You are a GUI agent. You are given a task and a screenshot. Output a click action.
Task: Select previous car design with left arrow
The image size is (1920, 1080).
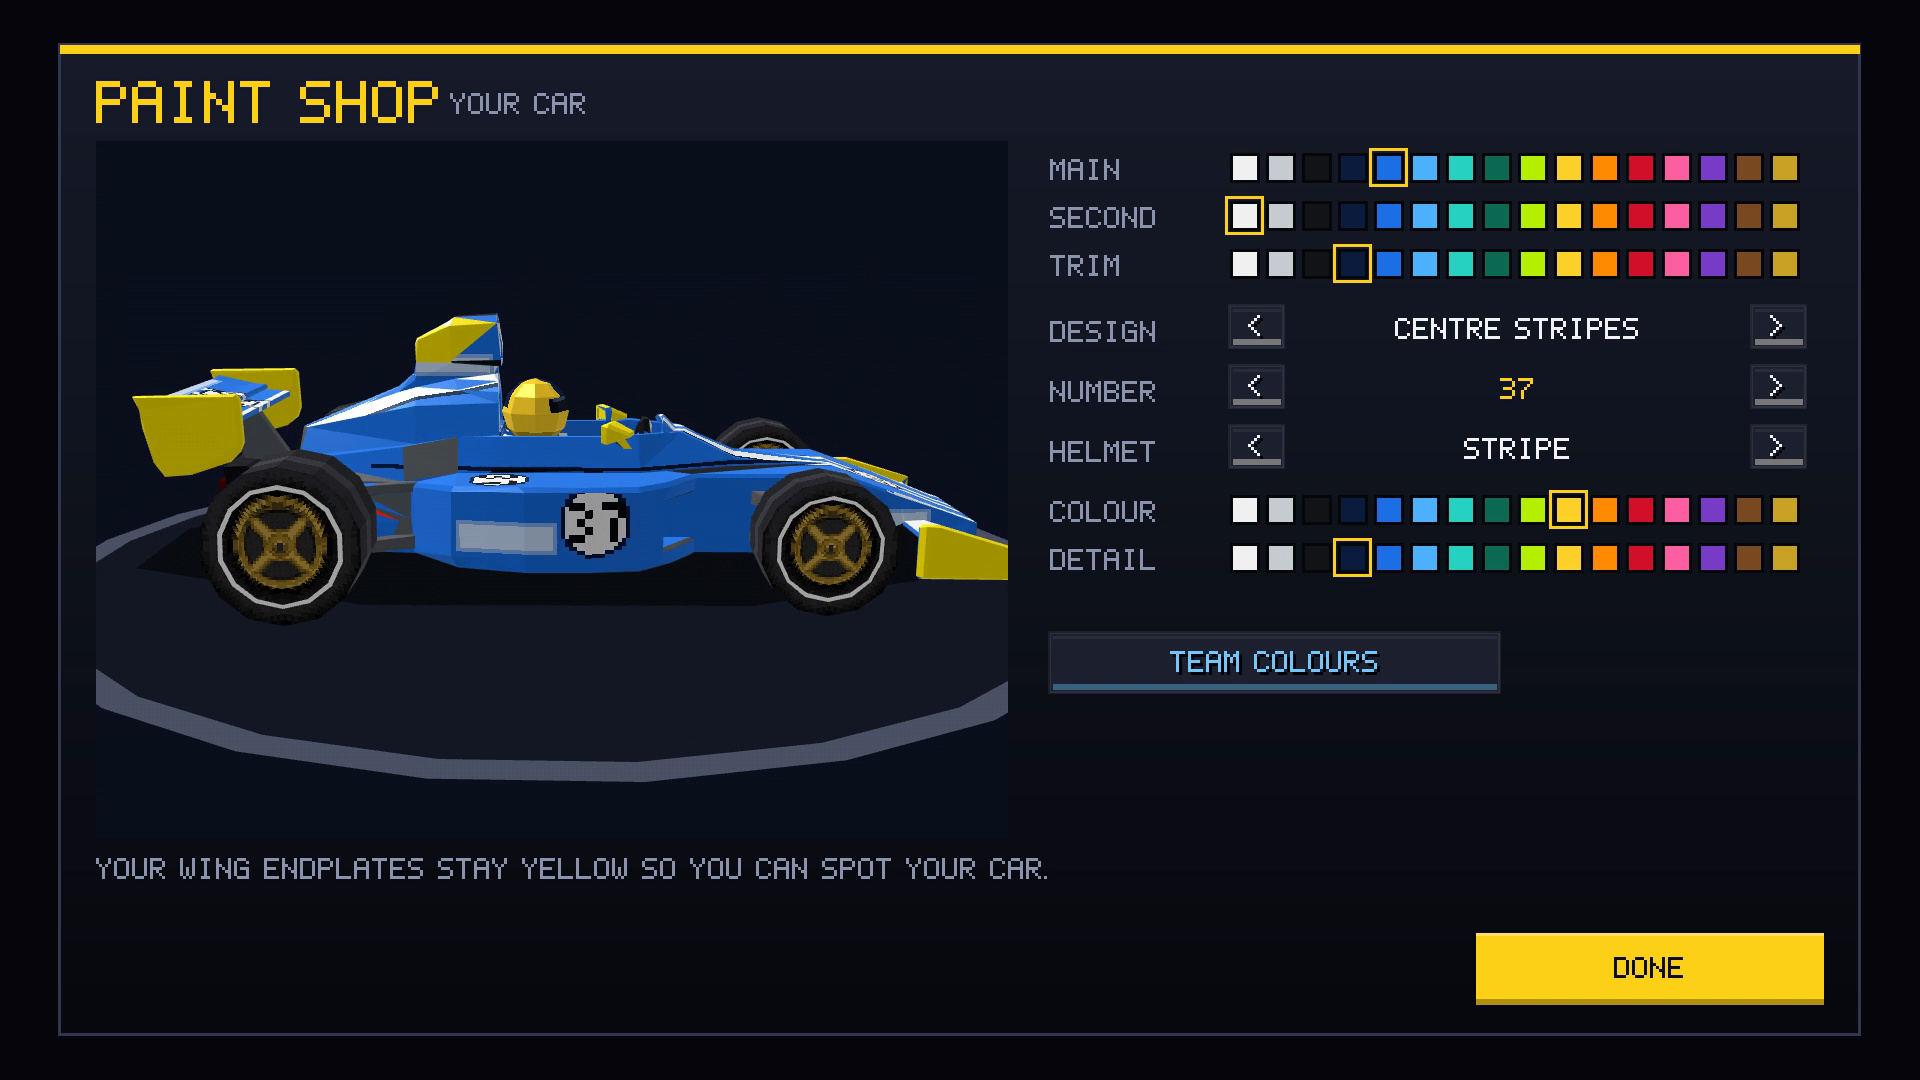(x=1256, y=327)
